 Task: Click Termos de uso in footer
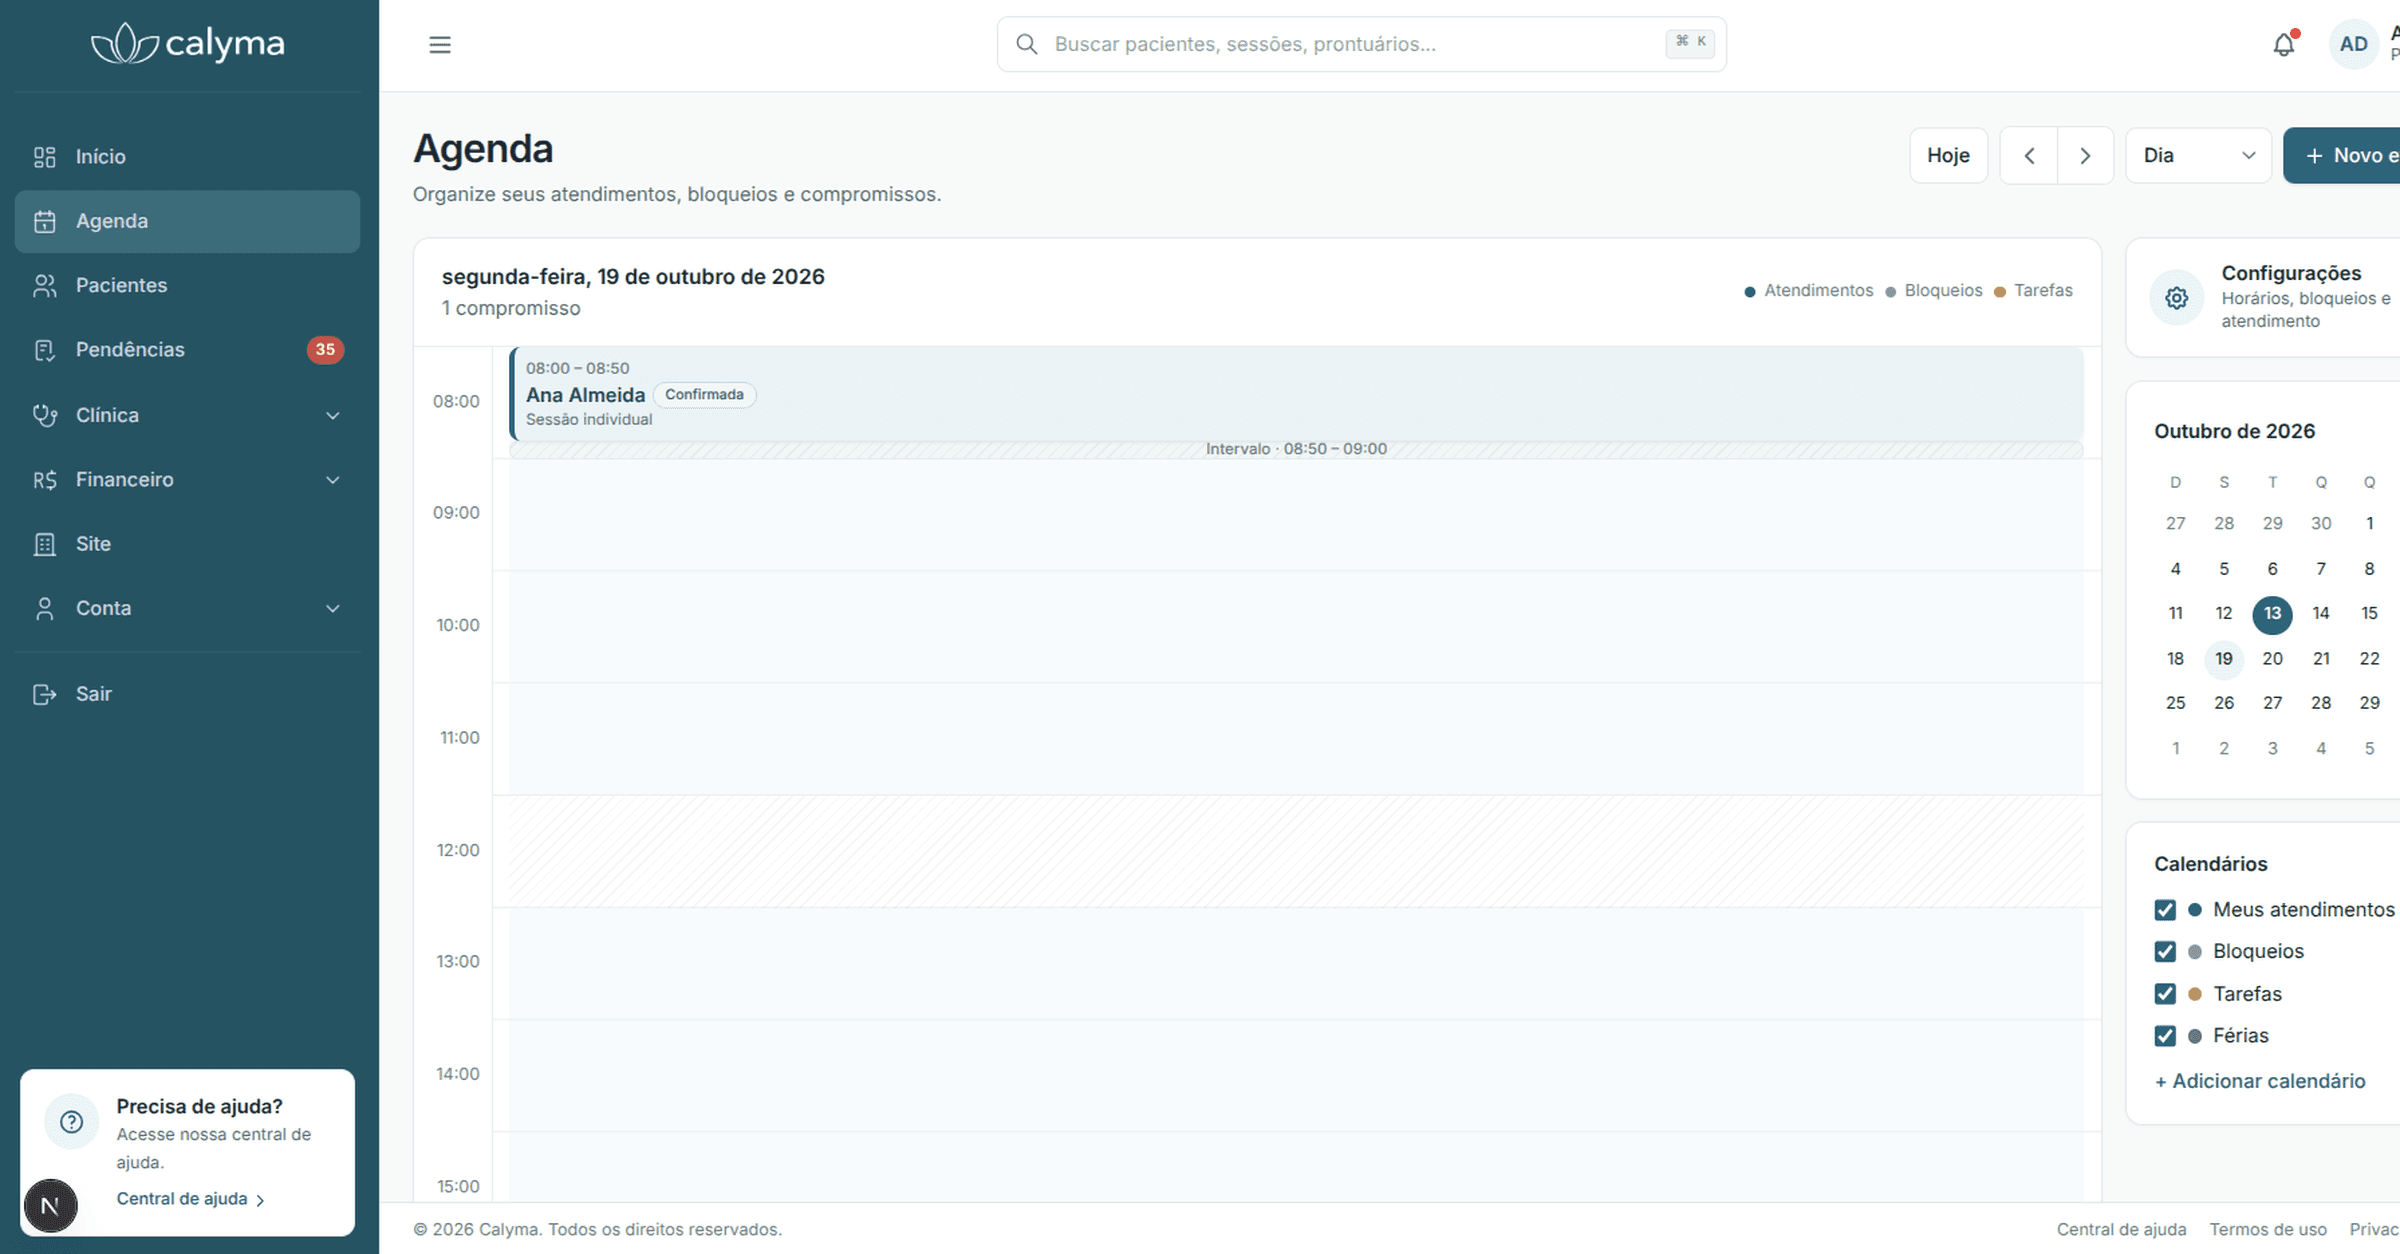[x=2268, y=1229]
